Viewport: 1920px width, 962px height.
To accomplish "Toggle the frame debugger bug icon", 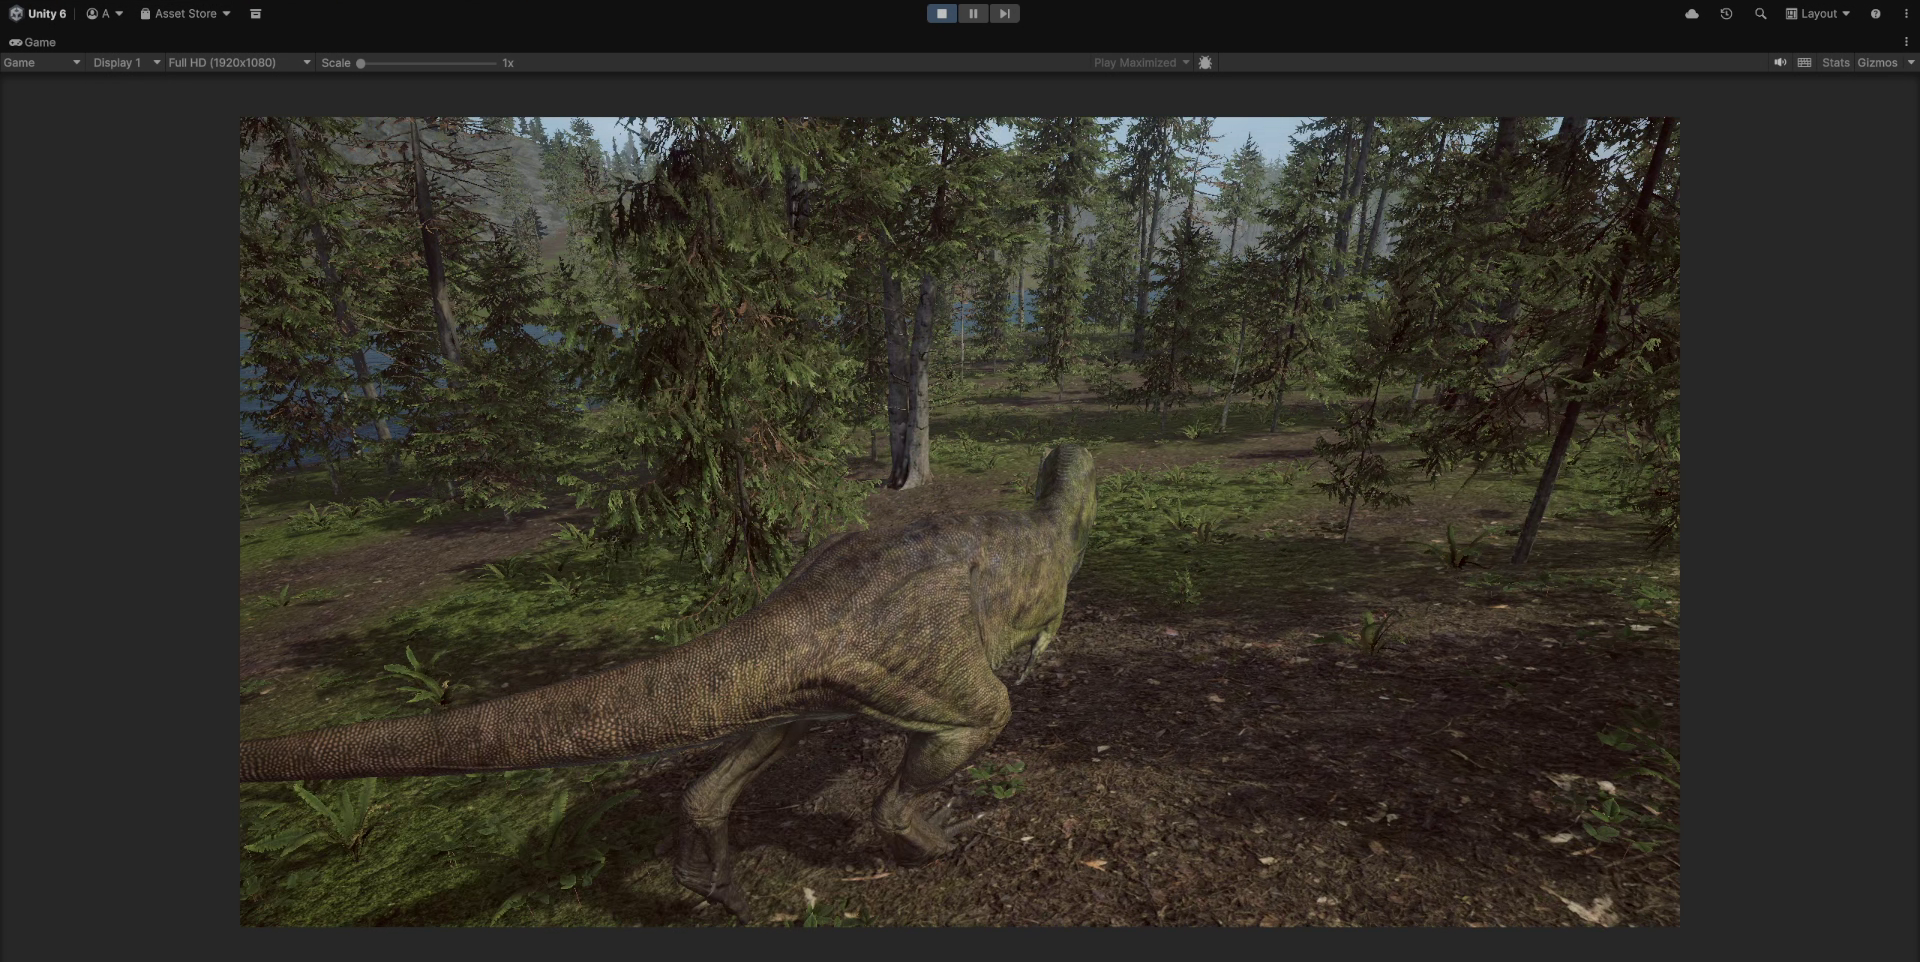I will click(x=1205, y=63).
